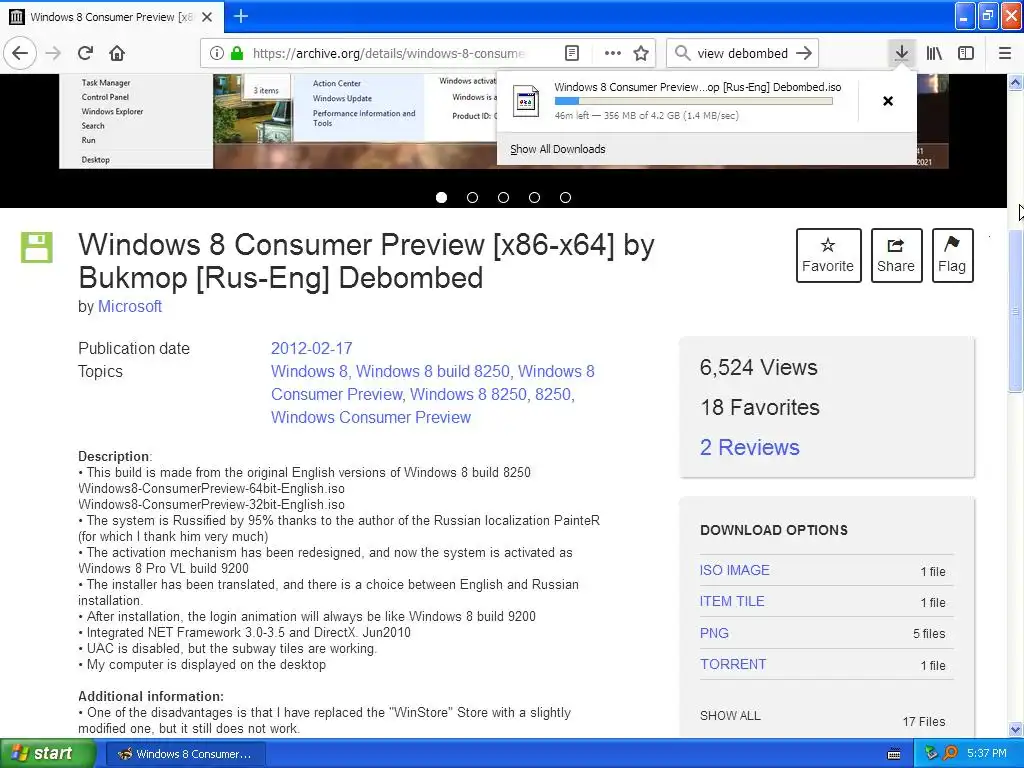1024x768 pixels.
Task: Click the Windows 8 Consumer taskbar item
Action: pyautogui.click(x=185, y=754)
